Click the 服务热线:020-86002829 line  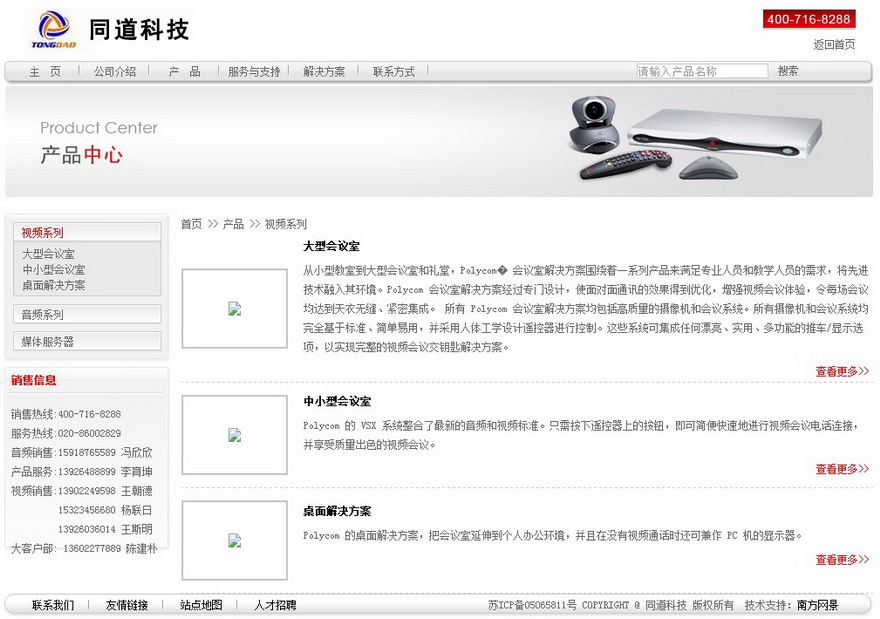(x=66, y=434)
